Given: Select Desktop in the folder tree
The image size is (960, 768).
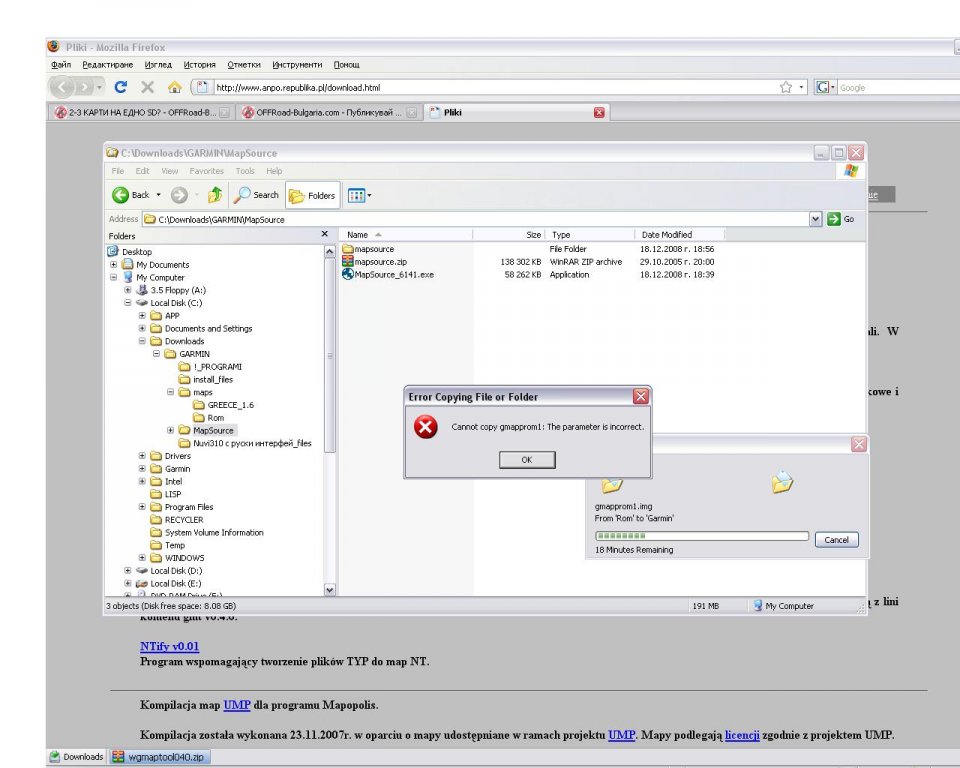Looking at the screenshot, I should [x=130, y=252].
